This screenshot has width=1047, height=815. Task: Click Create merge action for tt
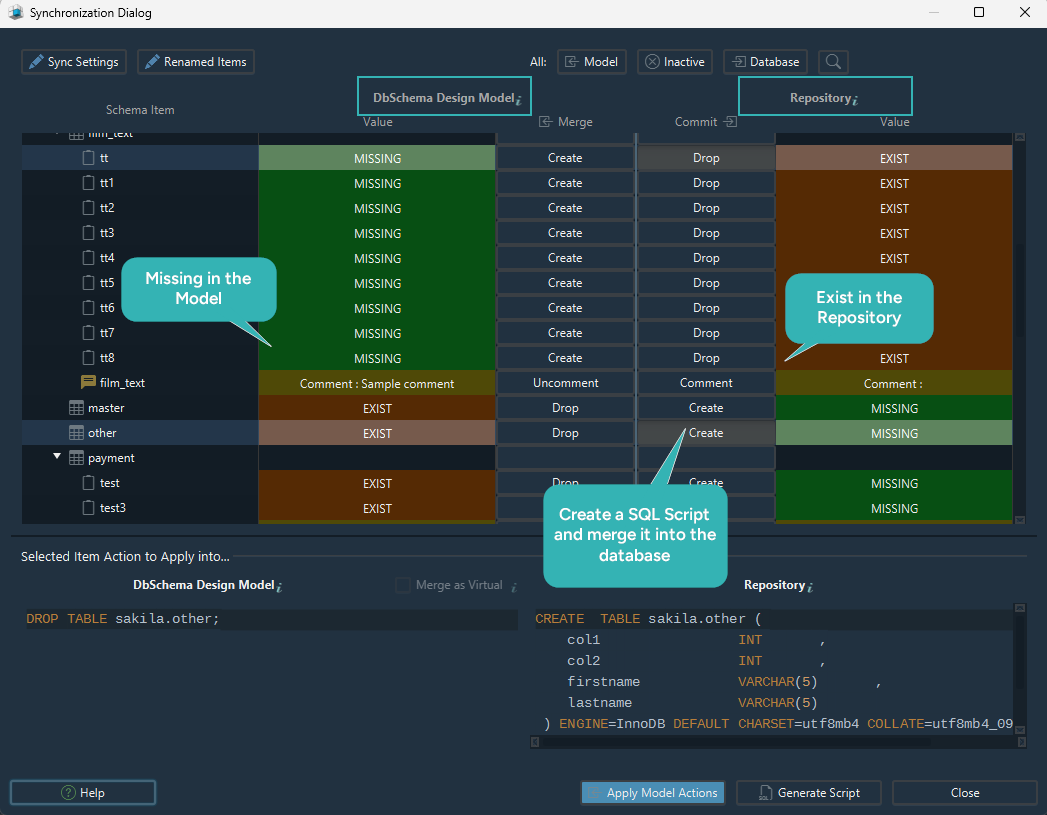[565, 158]
